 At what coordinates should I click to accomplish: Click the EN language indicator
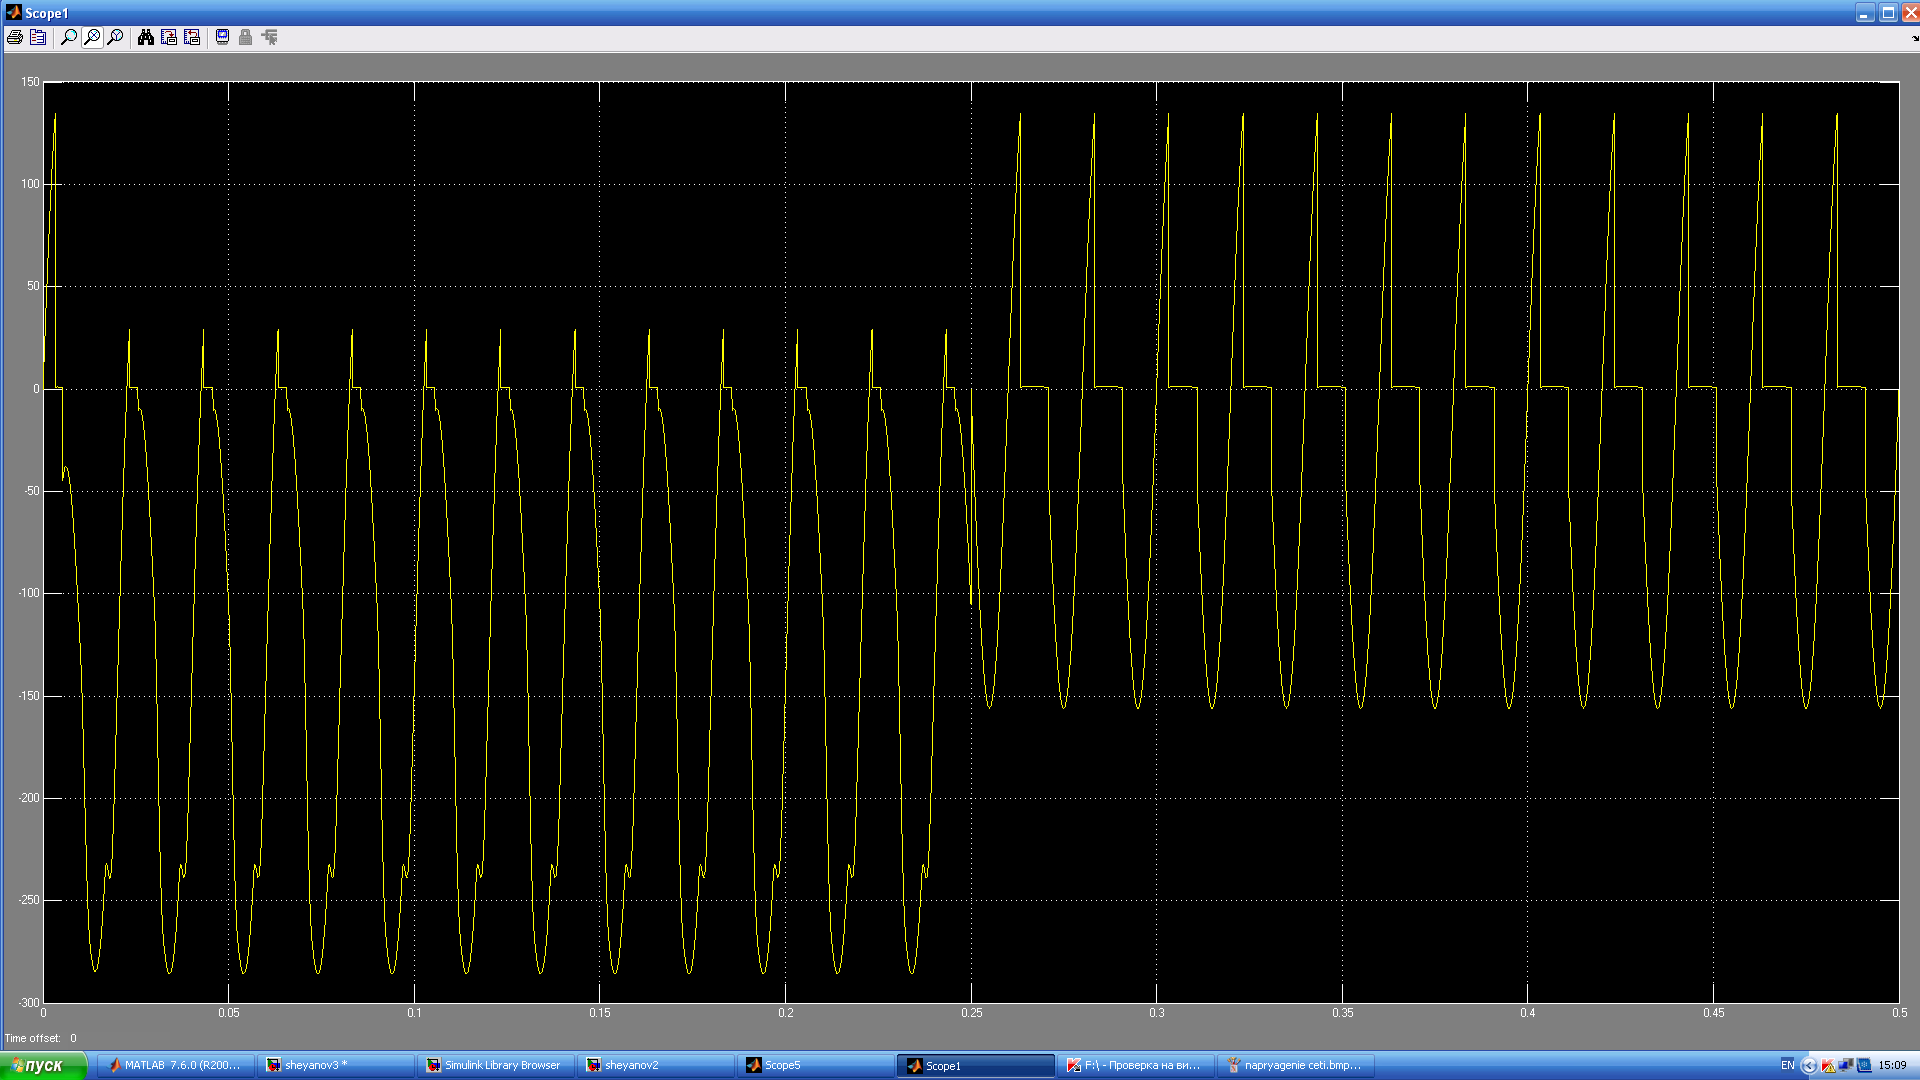pos(1787,1065)
